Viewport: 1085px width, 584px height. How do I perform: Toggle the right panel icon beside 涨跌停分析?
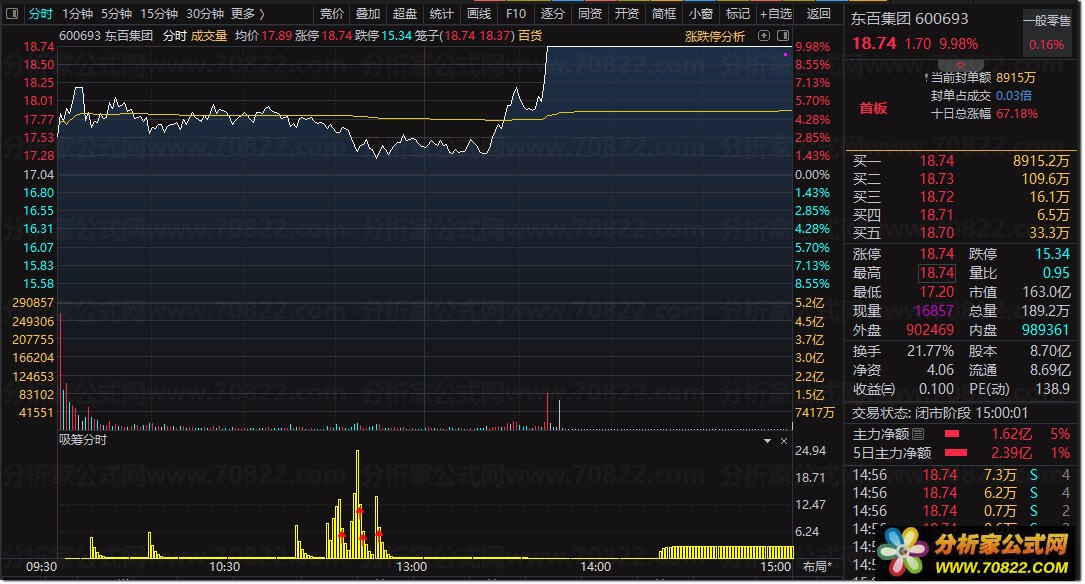coord(783,36)
